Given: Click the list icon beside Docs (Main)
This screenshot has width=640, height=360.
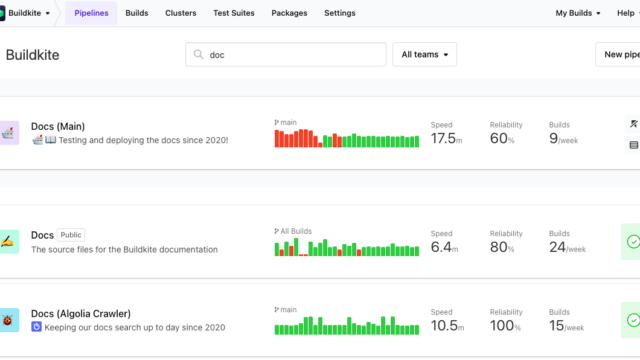Looking at the screenshot, I should [633, 145].
